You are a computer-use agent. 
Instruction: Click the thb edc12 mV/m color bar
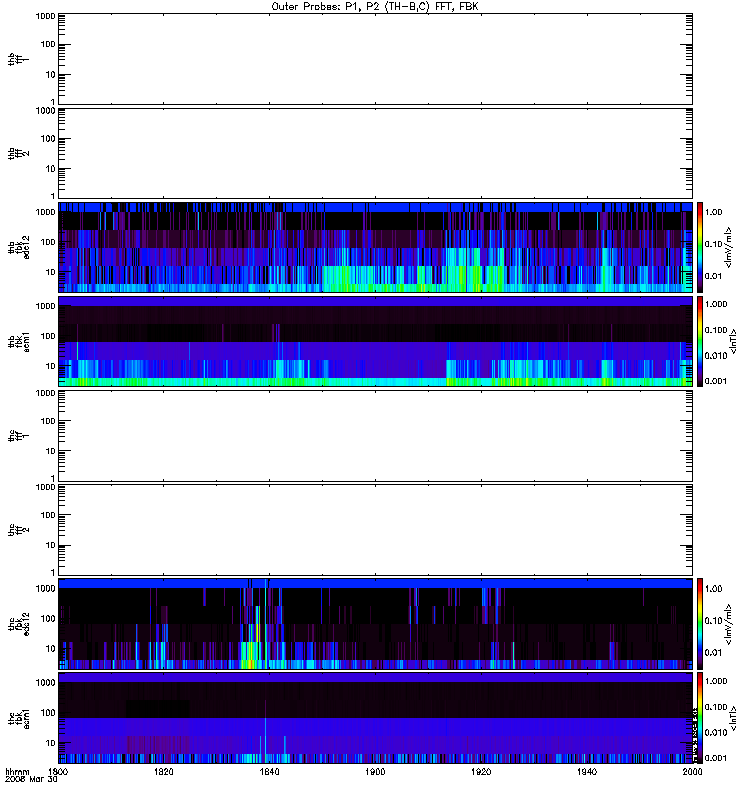(700, 247)
